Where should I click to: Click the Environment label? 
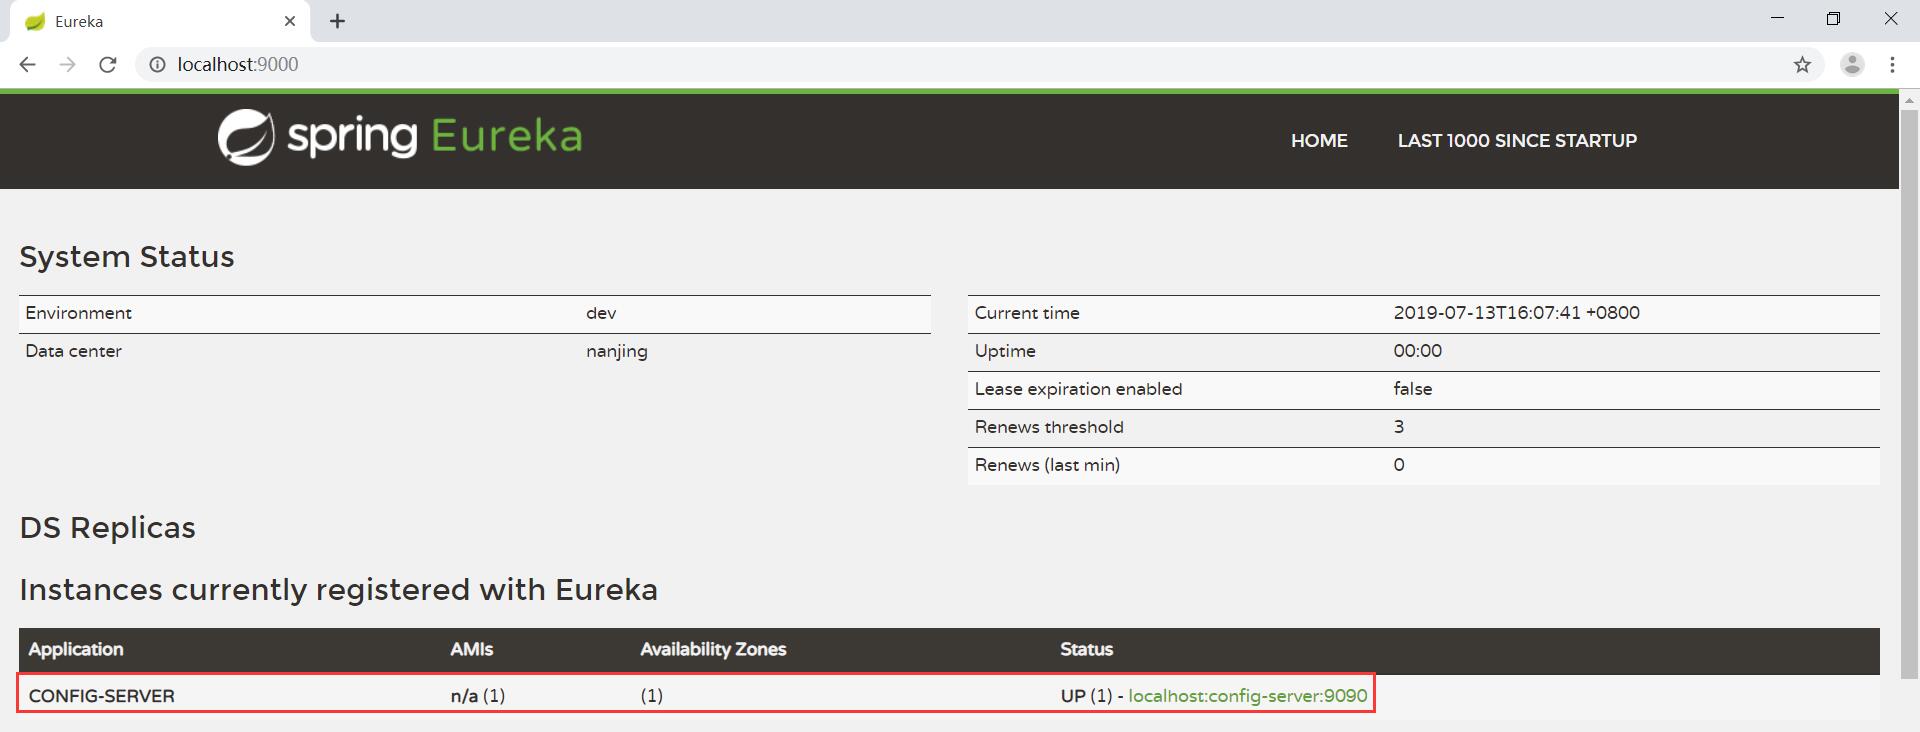(x=79, y=313)
